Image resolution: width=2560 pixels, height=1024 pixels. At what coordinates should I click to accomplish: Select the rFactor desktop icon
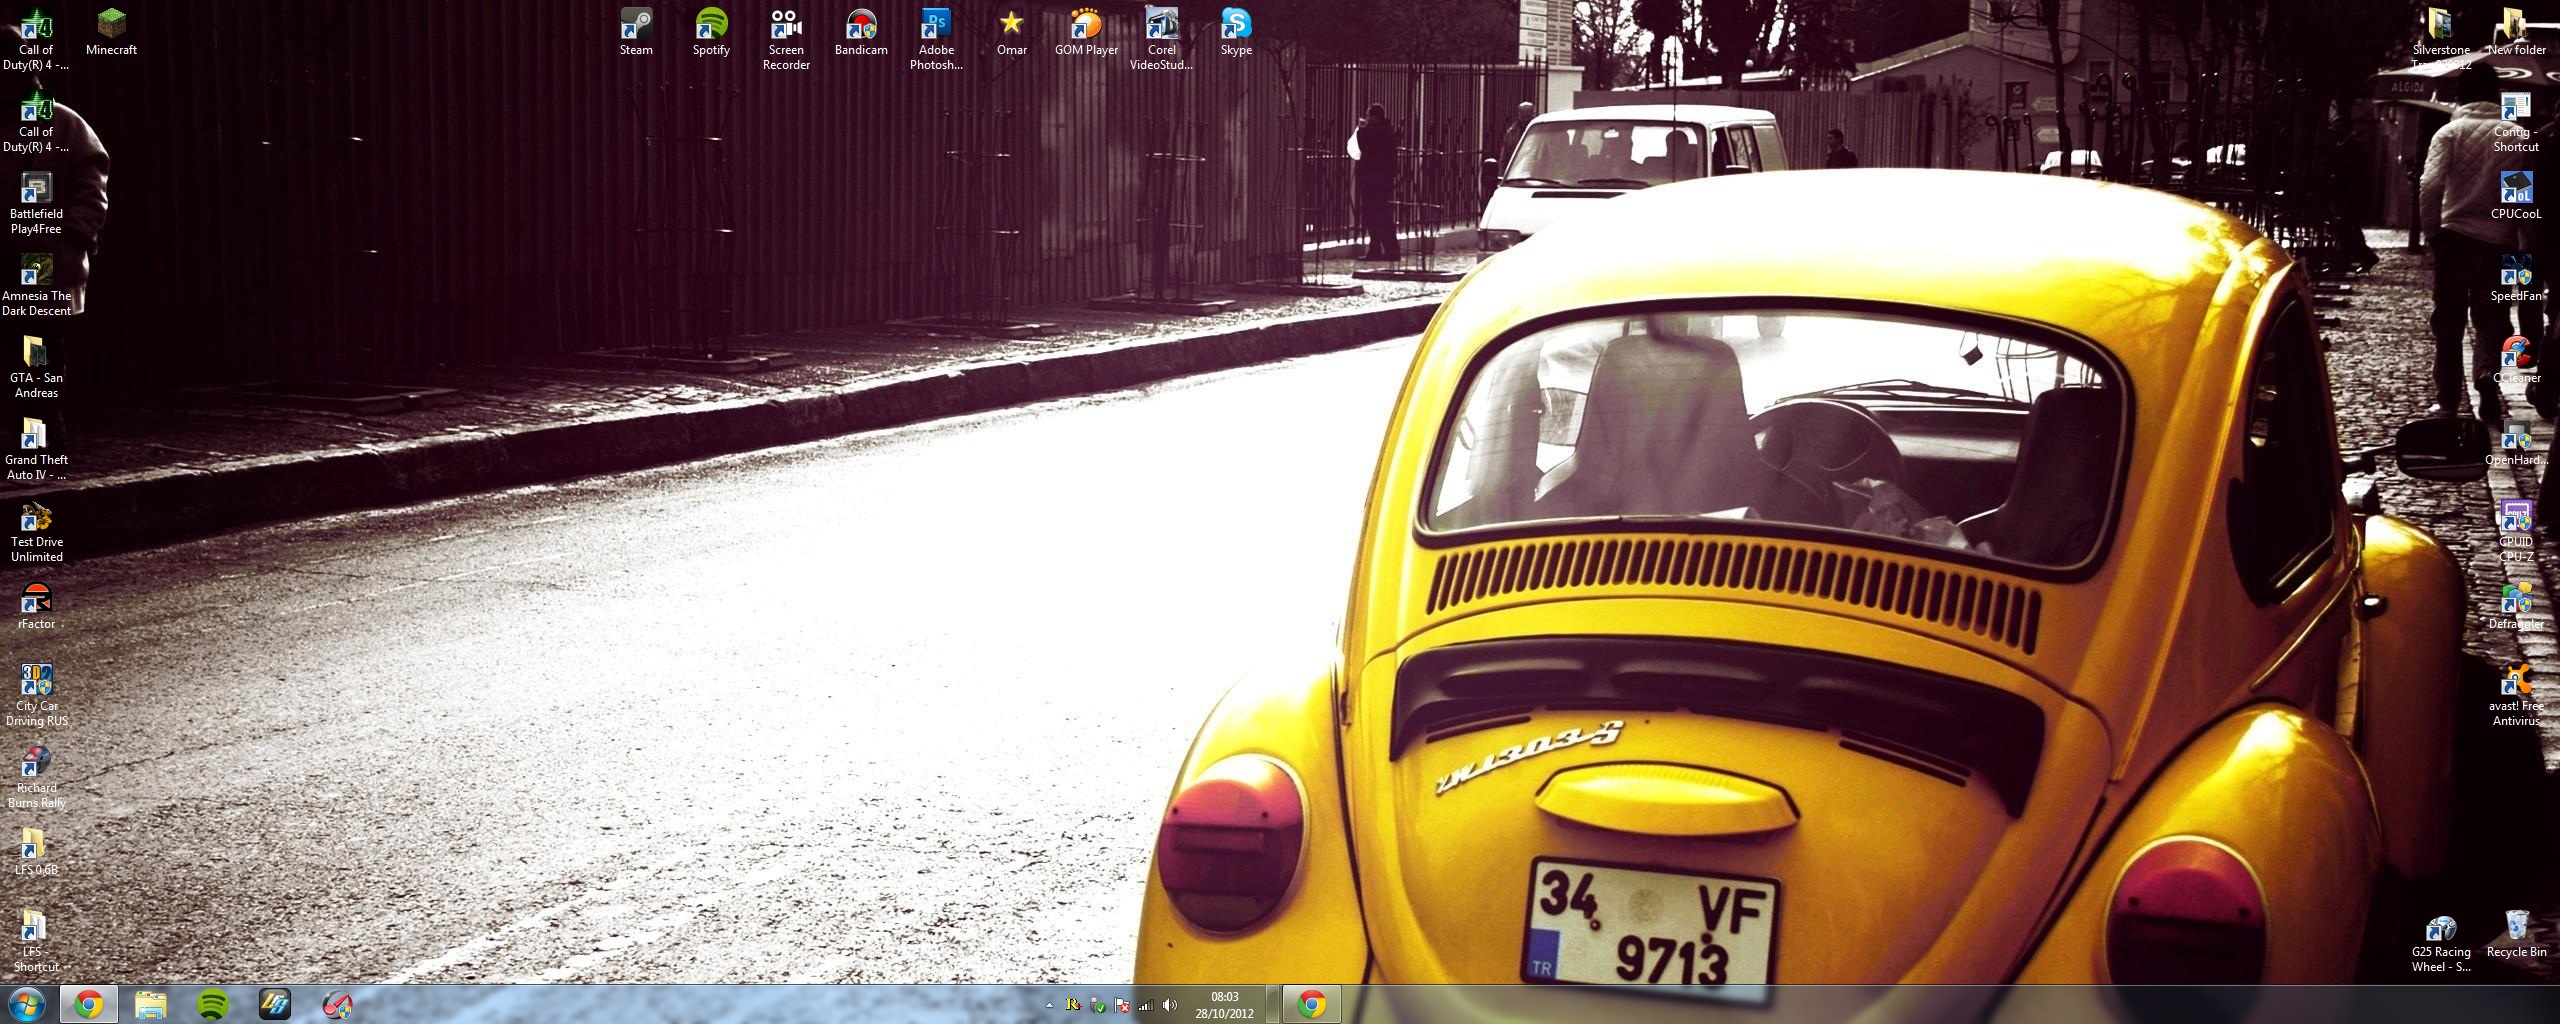pyautogui.click(x=36, y=606)
